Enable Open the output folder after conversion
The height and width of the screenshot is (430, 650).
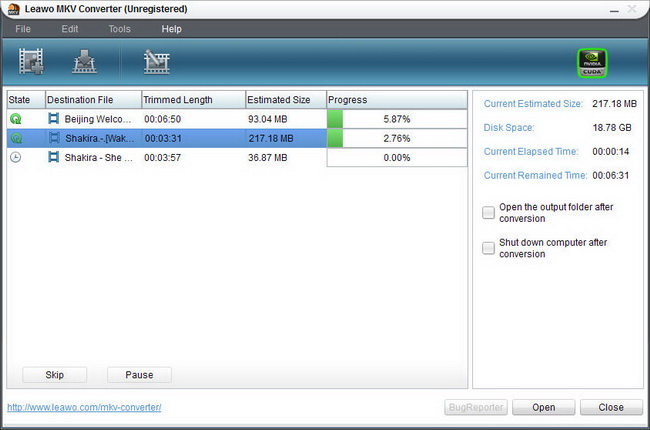488,212
